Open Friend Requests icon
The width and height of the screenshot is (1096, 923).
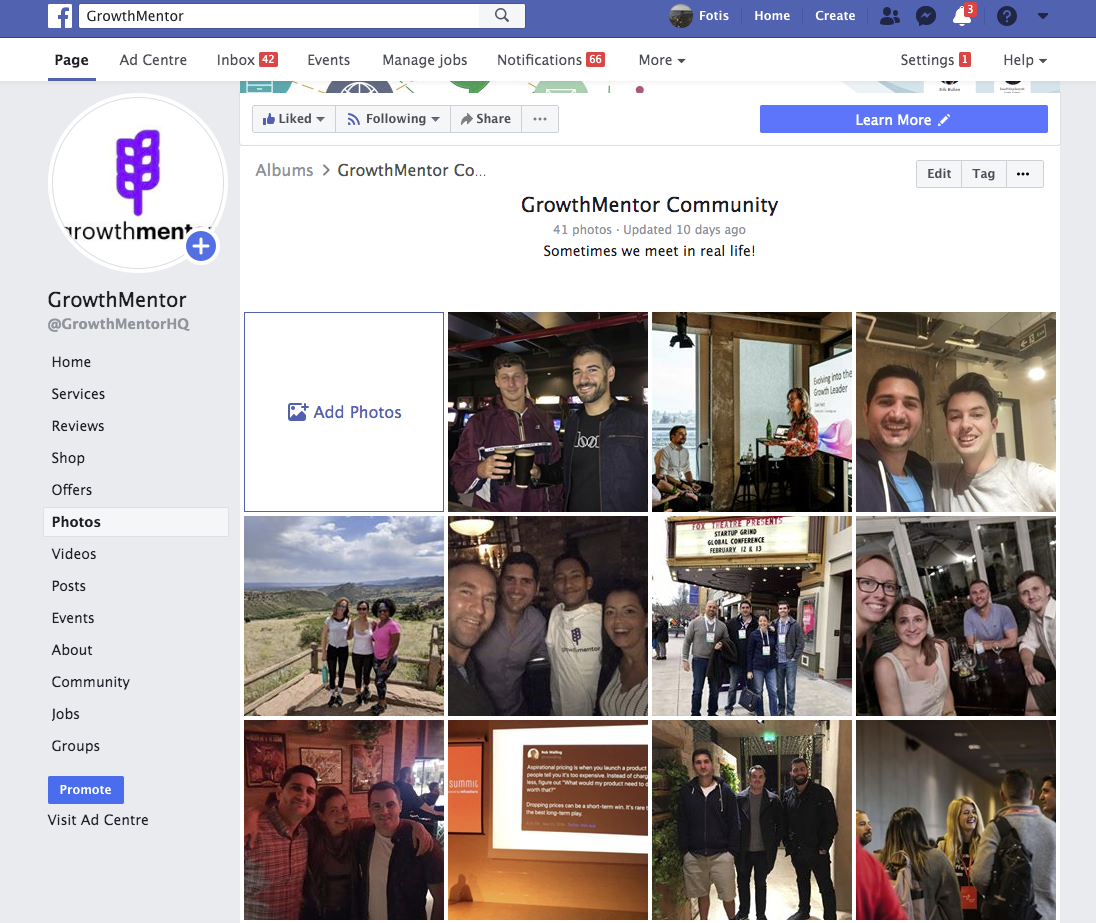[889, 15]
